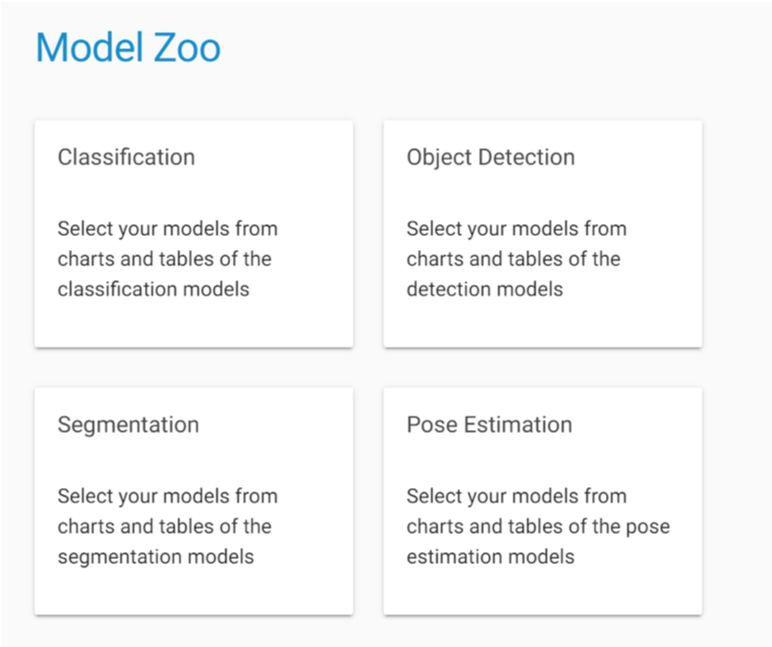Click the Classification card title text
772x647 pixels.
pyautogui.click(x=126, y=157)
